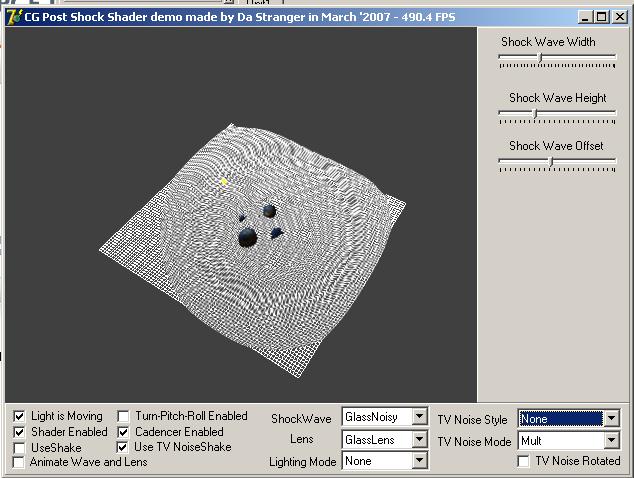Viewport: 634px width, 478px height.
Task: Toggle Use TV NoiseShake checkbox
Action: 122,447
